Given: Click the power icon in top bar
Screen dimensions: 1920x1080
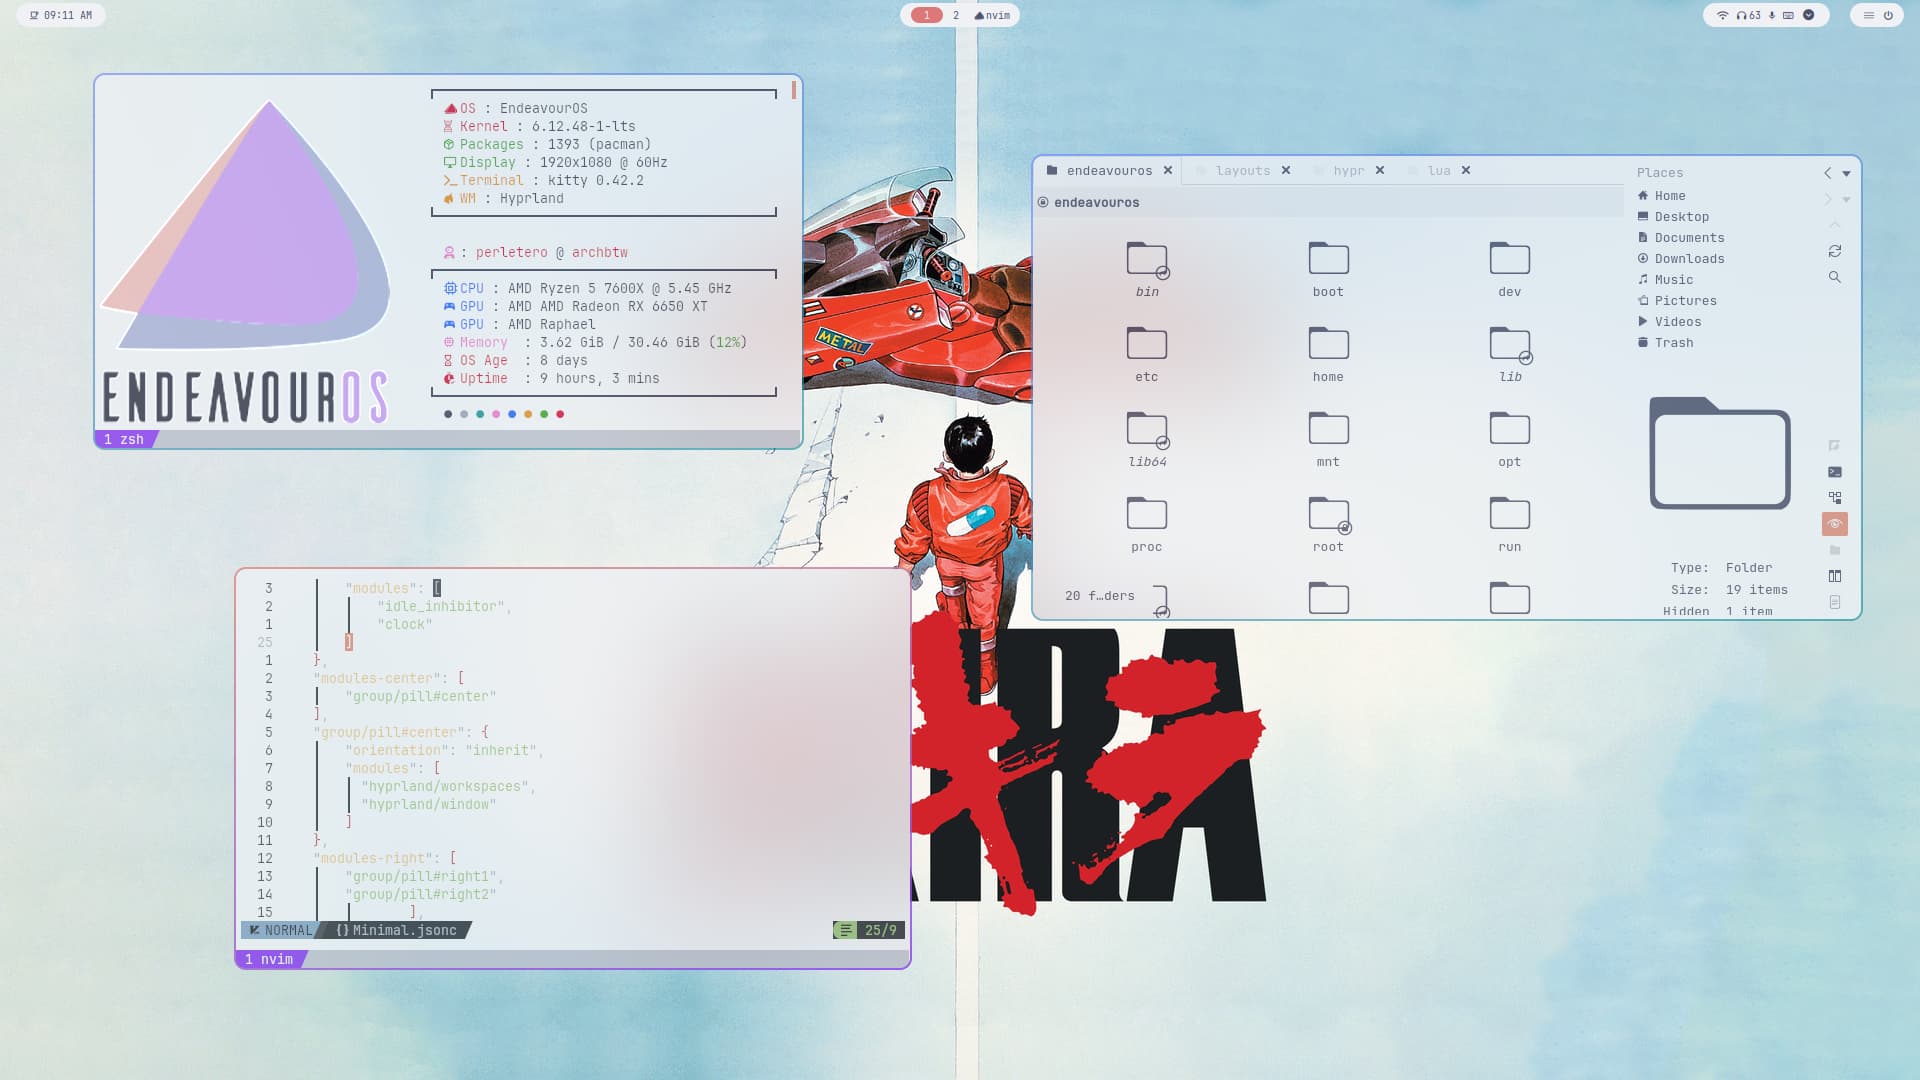Looking at the screenshot, I should point(1888,15).
